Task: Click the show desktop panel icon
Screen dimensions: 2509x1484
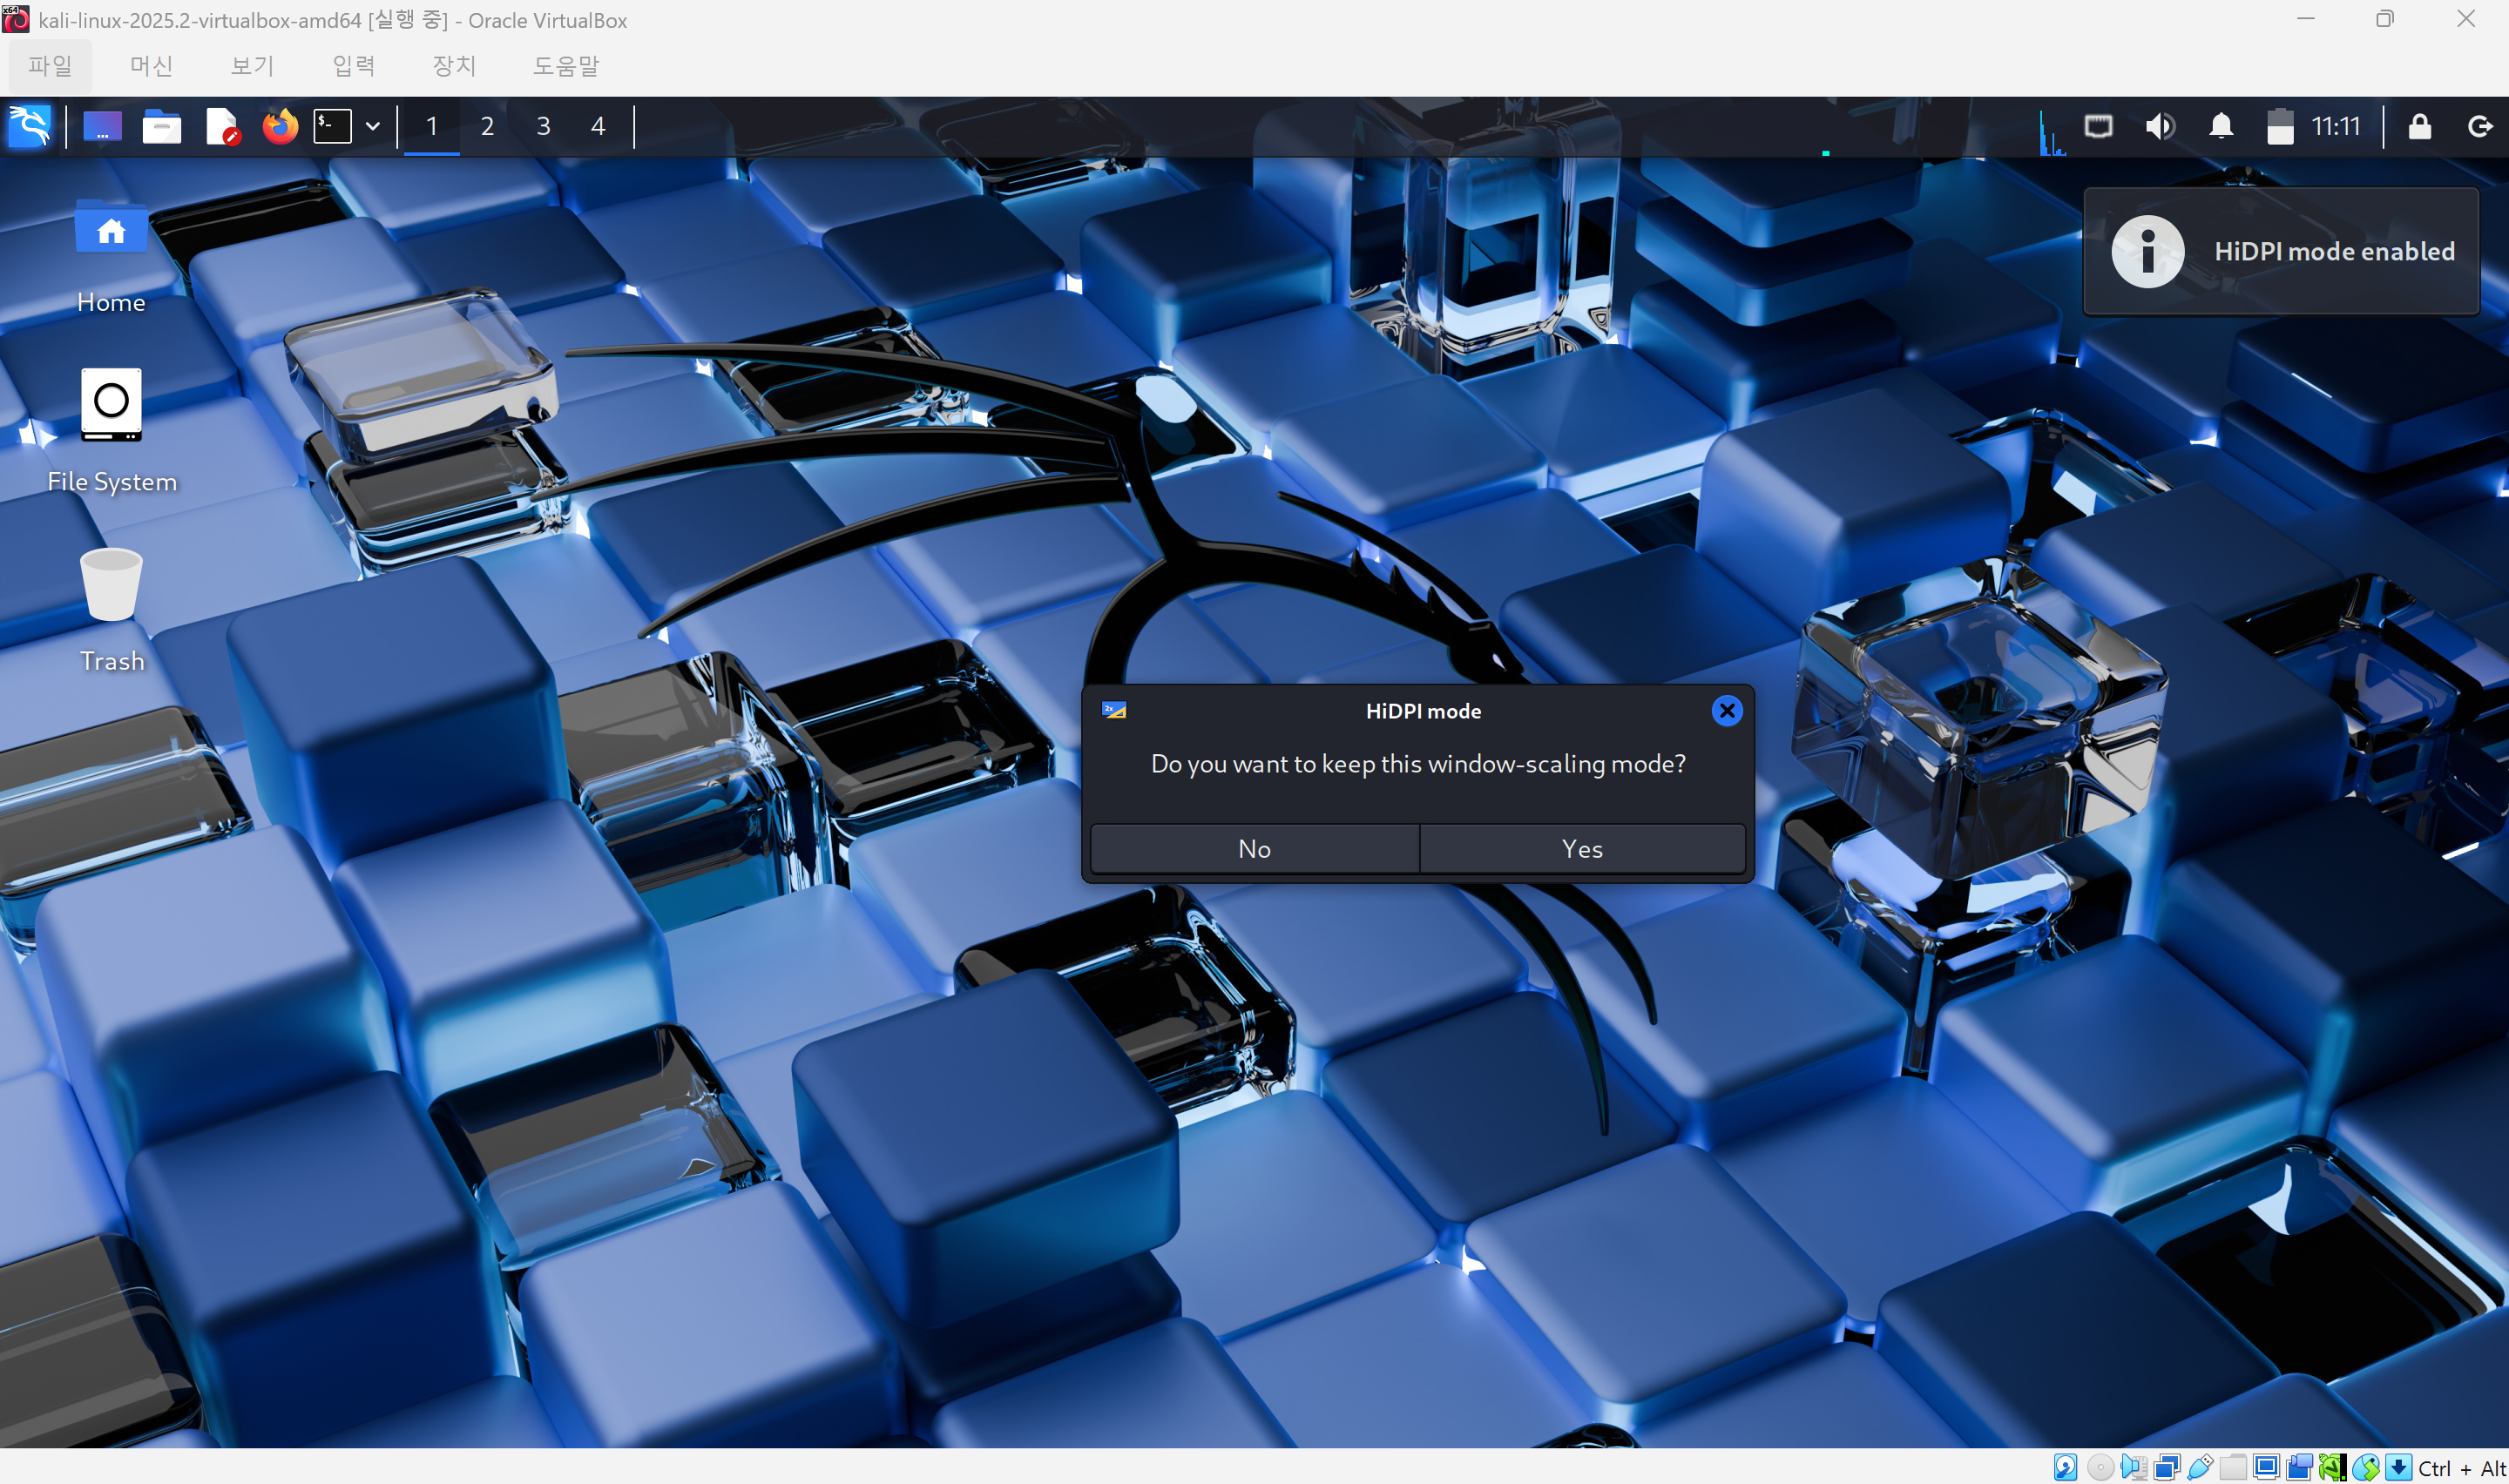Action: point(102,126)
